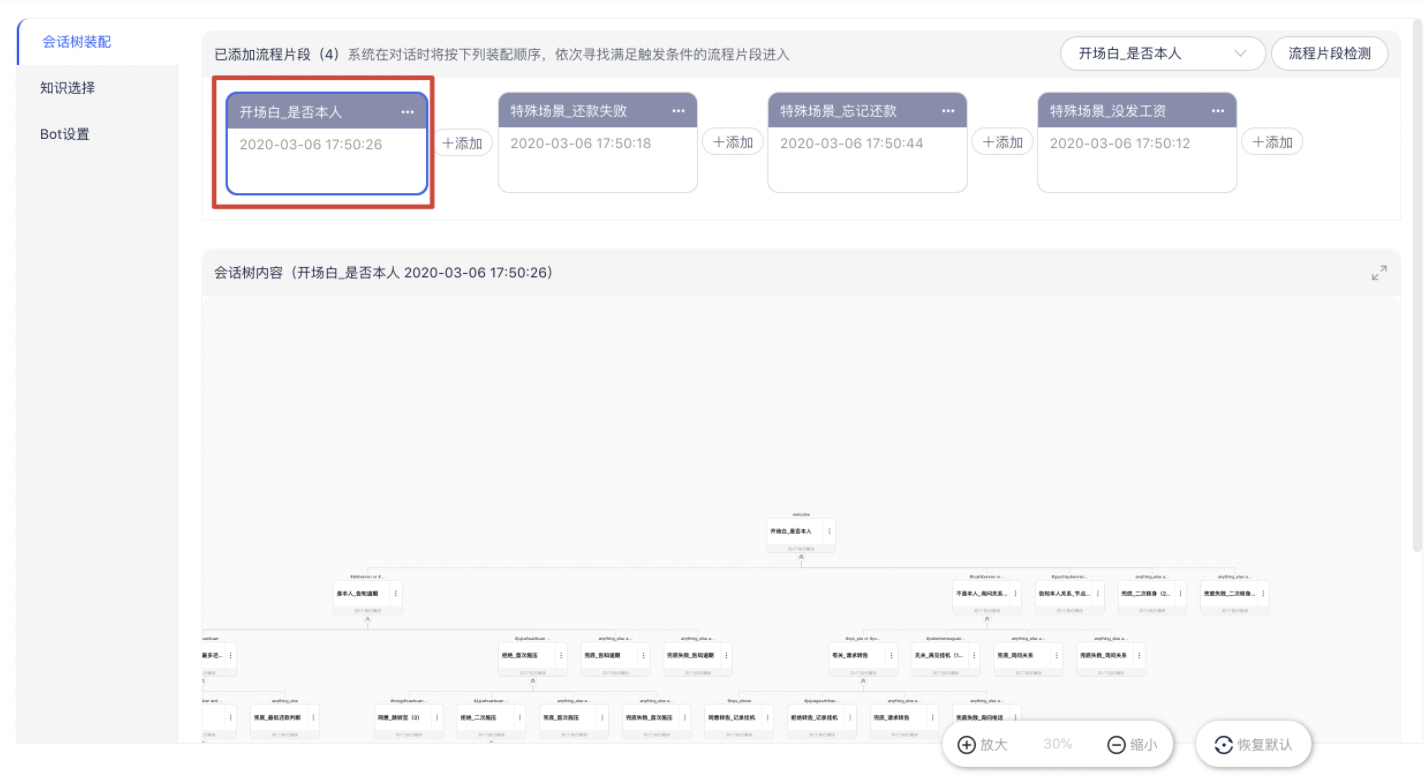Open the 开场白_是否本人 fragment dropdown

point(1162,54)
